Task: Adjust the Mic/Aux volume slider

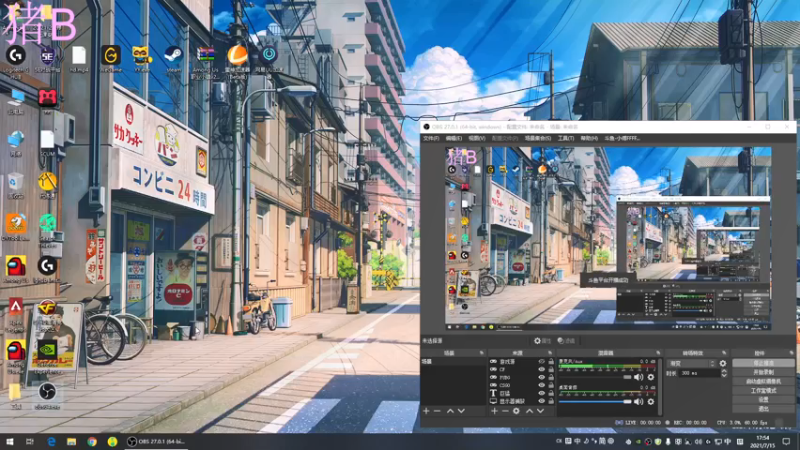Action: click(595, 377)
